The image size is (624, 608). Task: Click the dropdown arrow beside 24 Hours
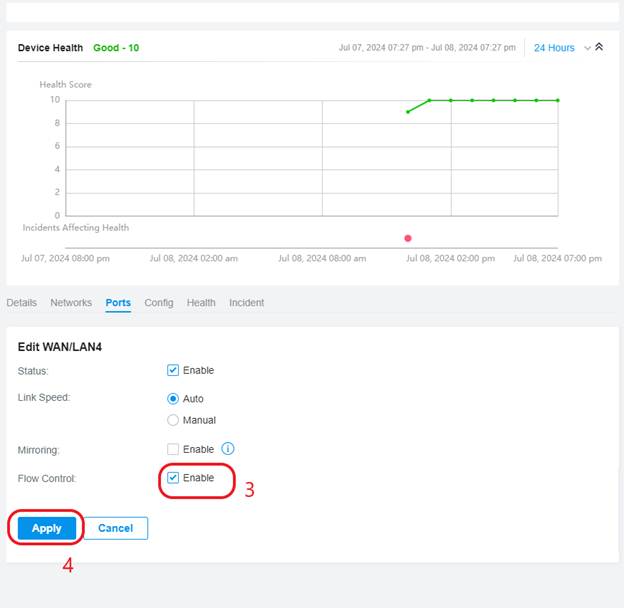click(587, 48)
